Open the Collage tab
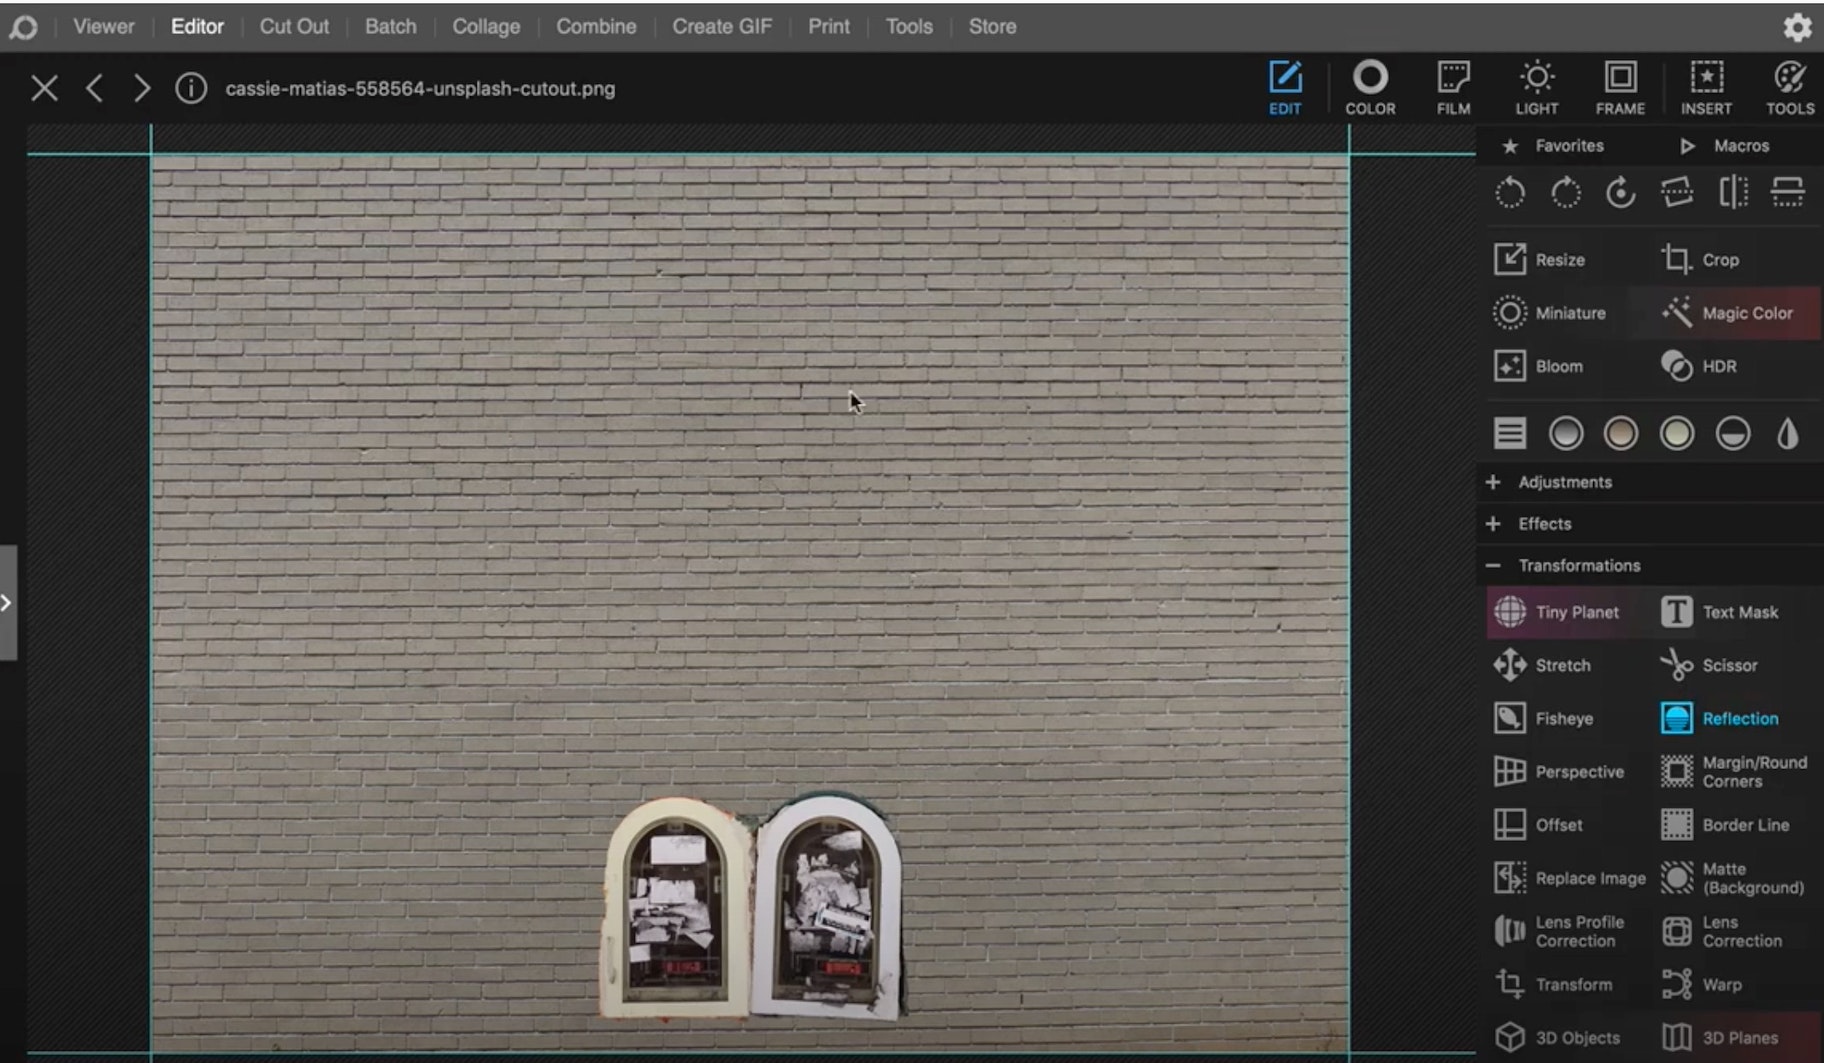 [486, 27]
